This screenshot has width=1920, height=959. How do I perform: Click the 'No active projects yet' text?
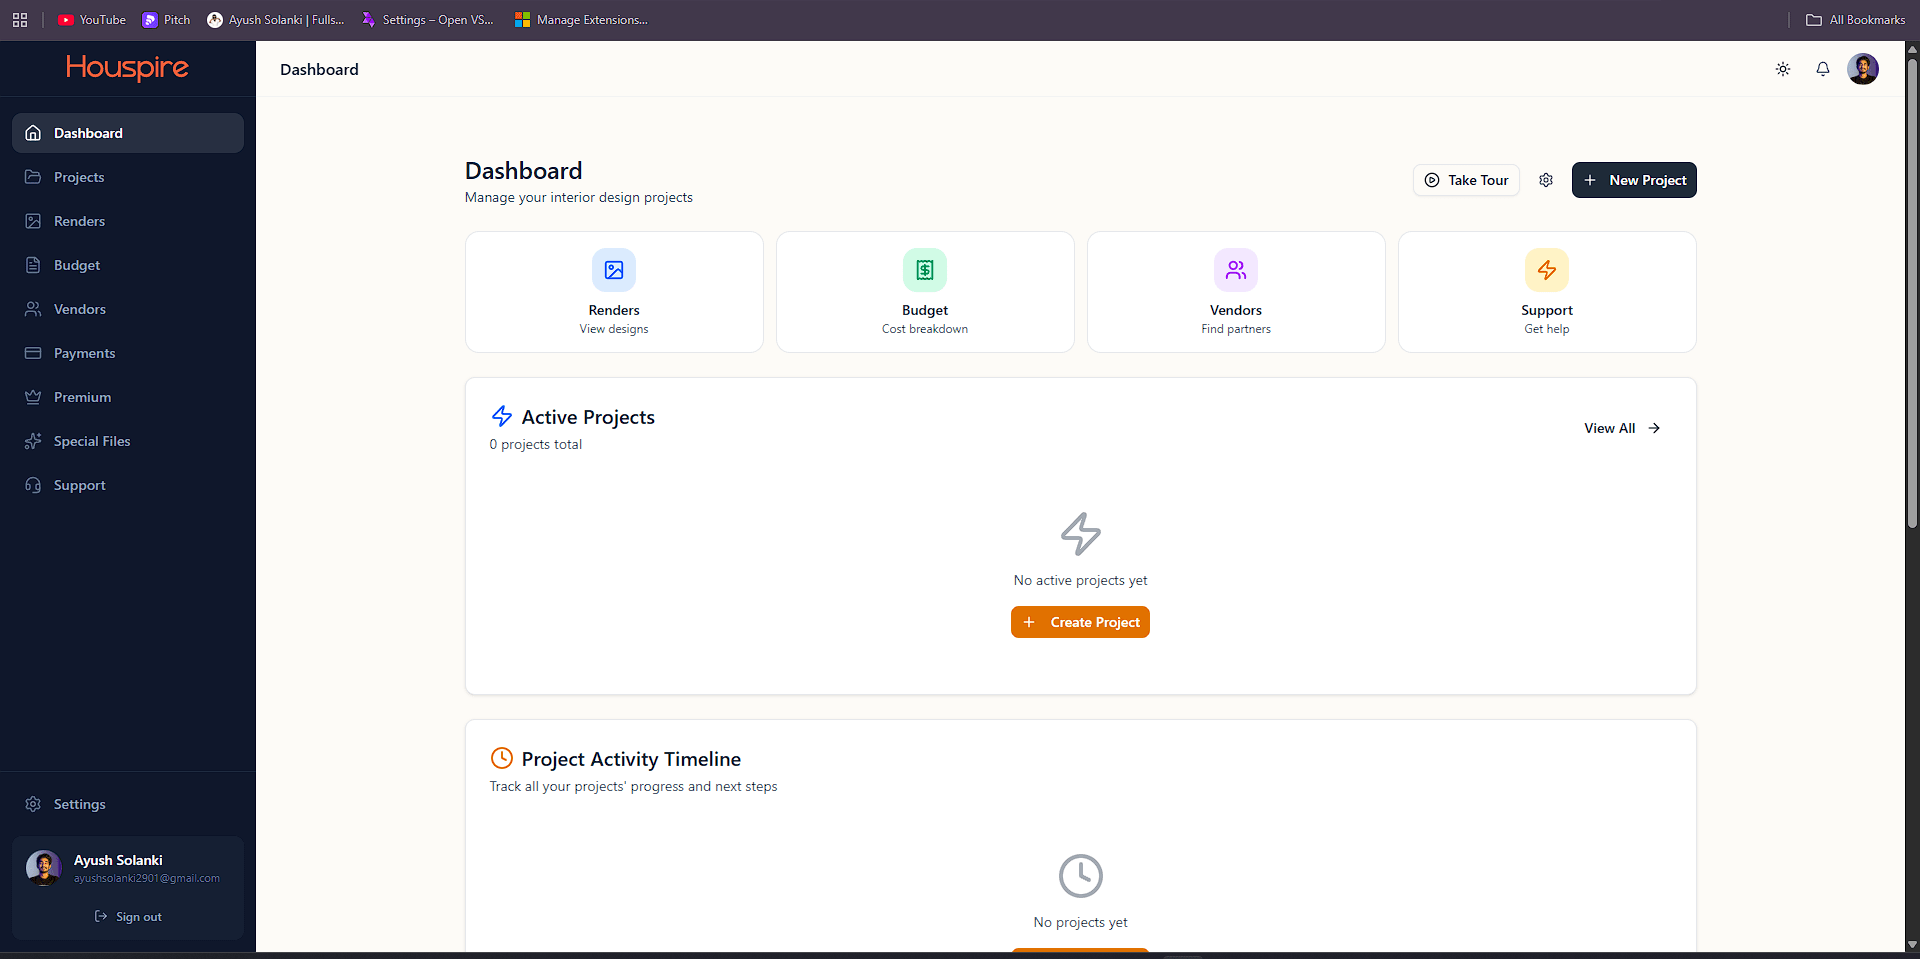(x=1080, y=580)
